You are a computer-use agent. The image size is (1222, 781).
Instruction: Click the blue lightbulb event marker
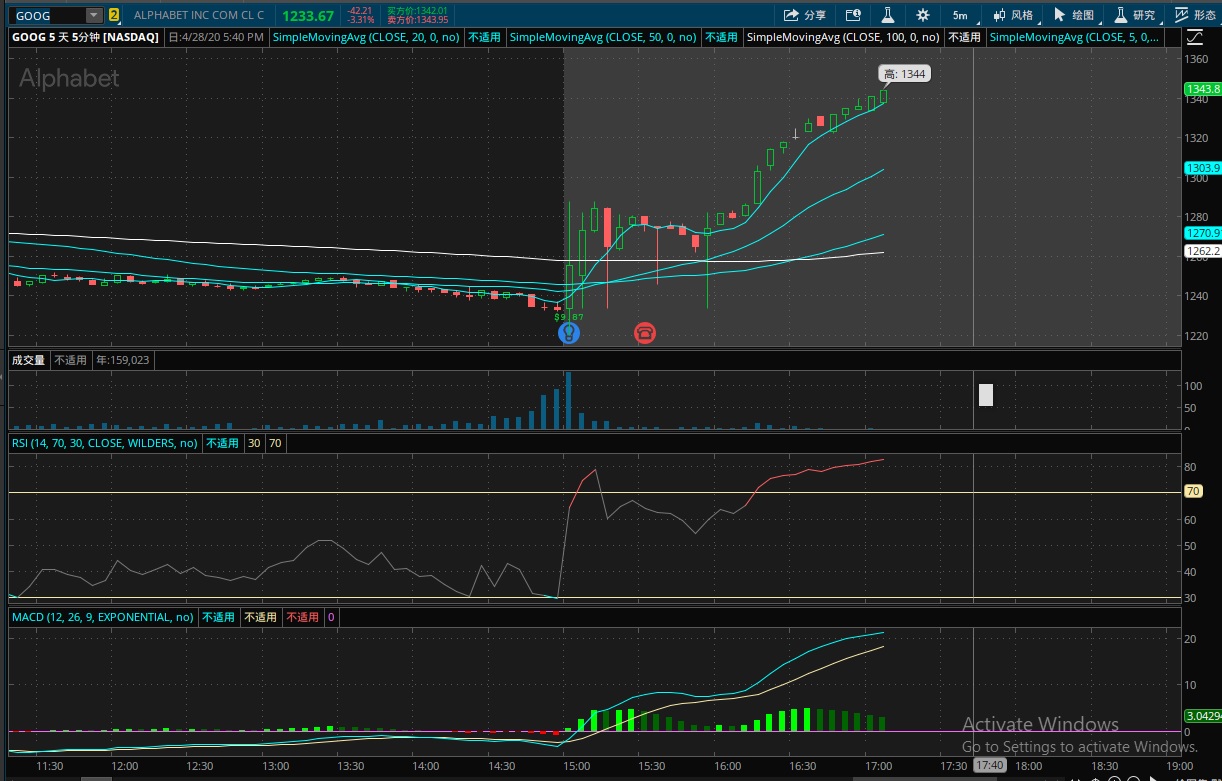568,332
